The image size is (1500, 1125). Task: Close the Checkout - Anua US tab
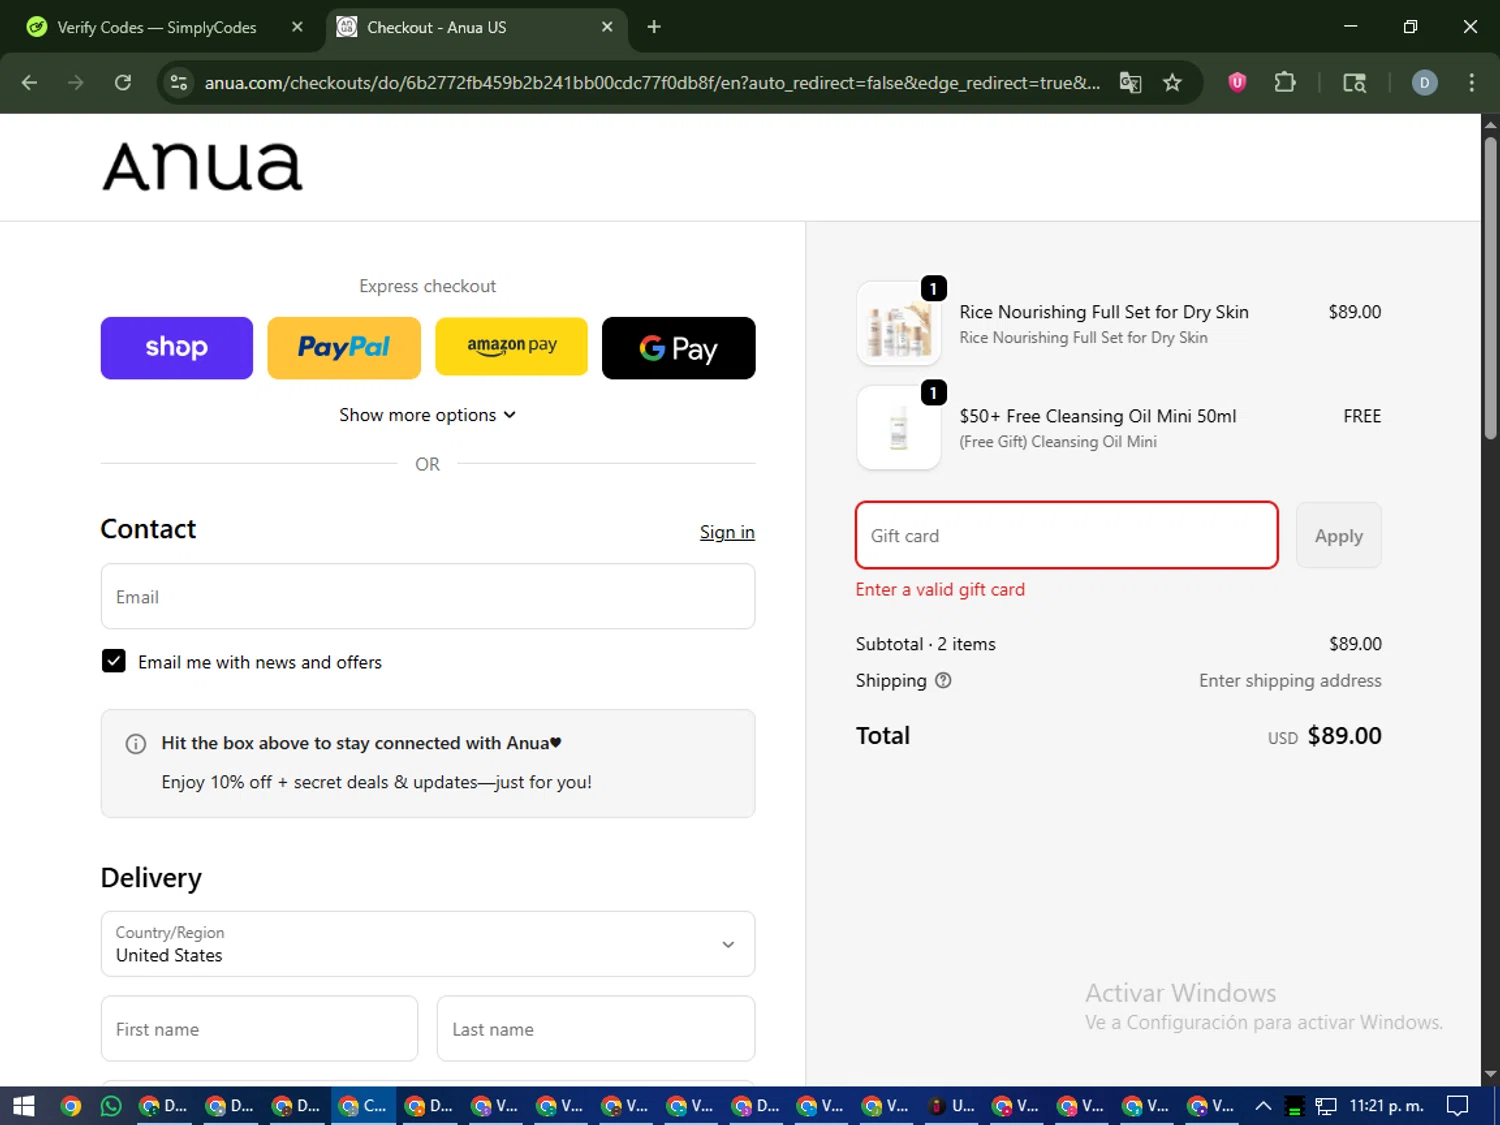[607, 27]
